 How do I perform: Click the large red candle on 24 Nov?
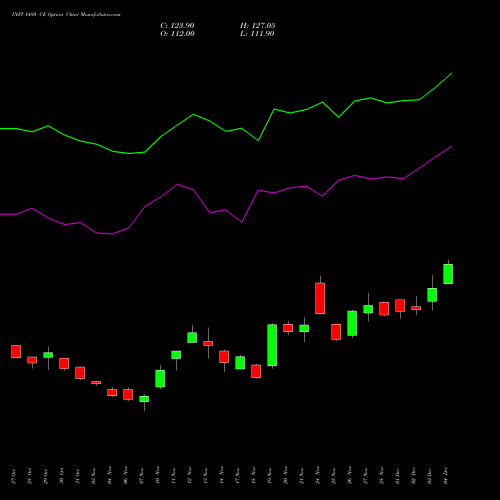tap(320, 298)
